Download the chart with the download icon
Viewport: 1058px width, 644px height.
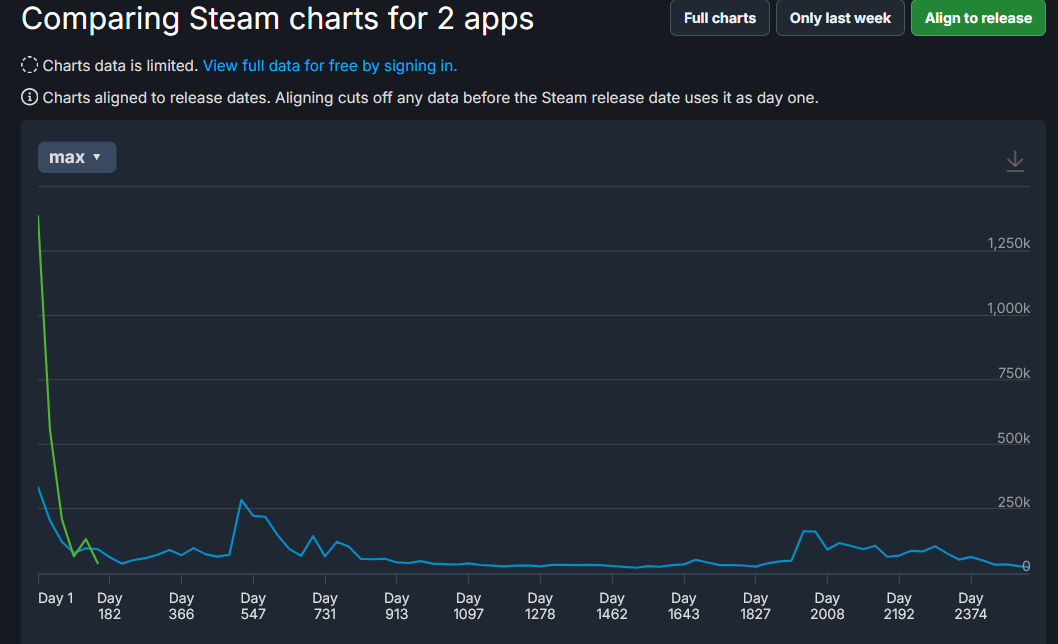point(1015,161)
